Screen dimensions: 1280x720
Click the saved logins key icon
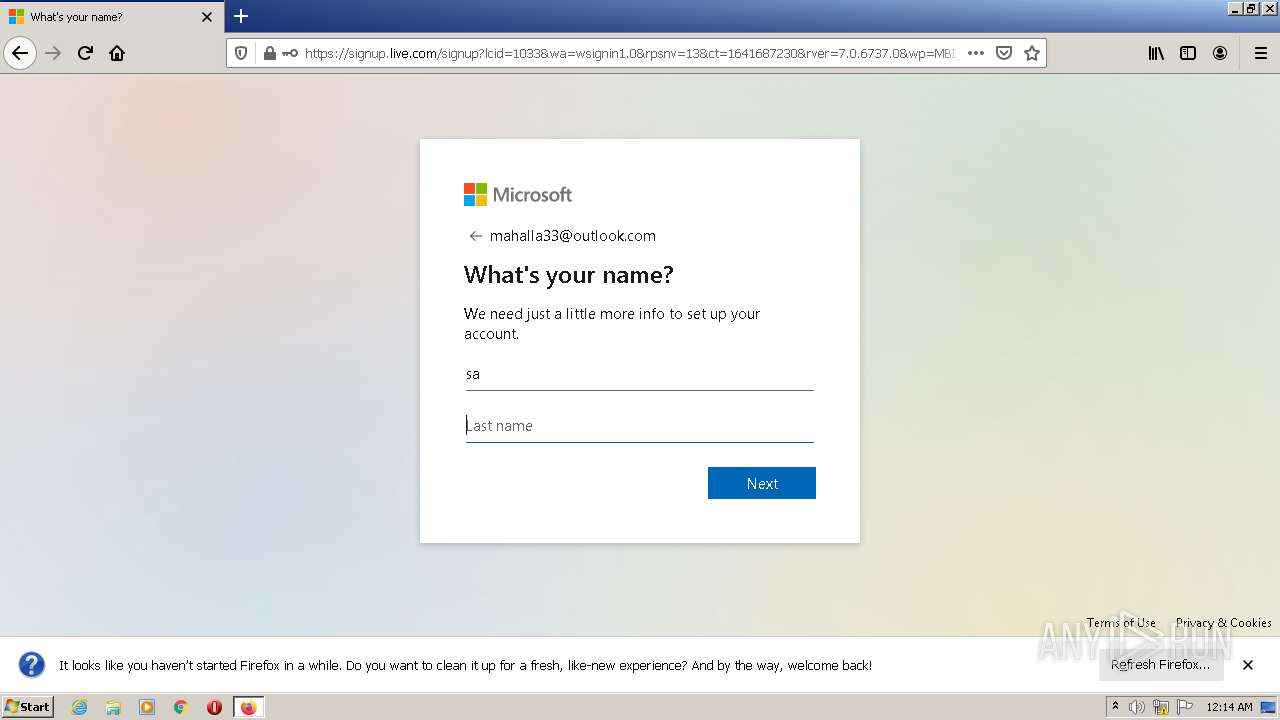click(x=290, y=53)
